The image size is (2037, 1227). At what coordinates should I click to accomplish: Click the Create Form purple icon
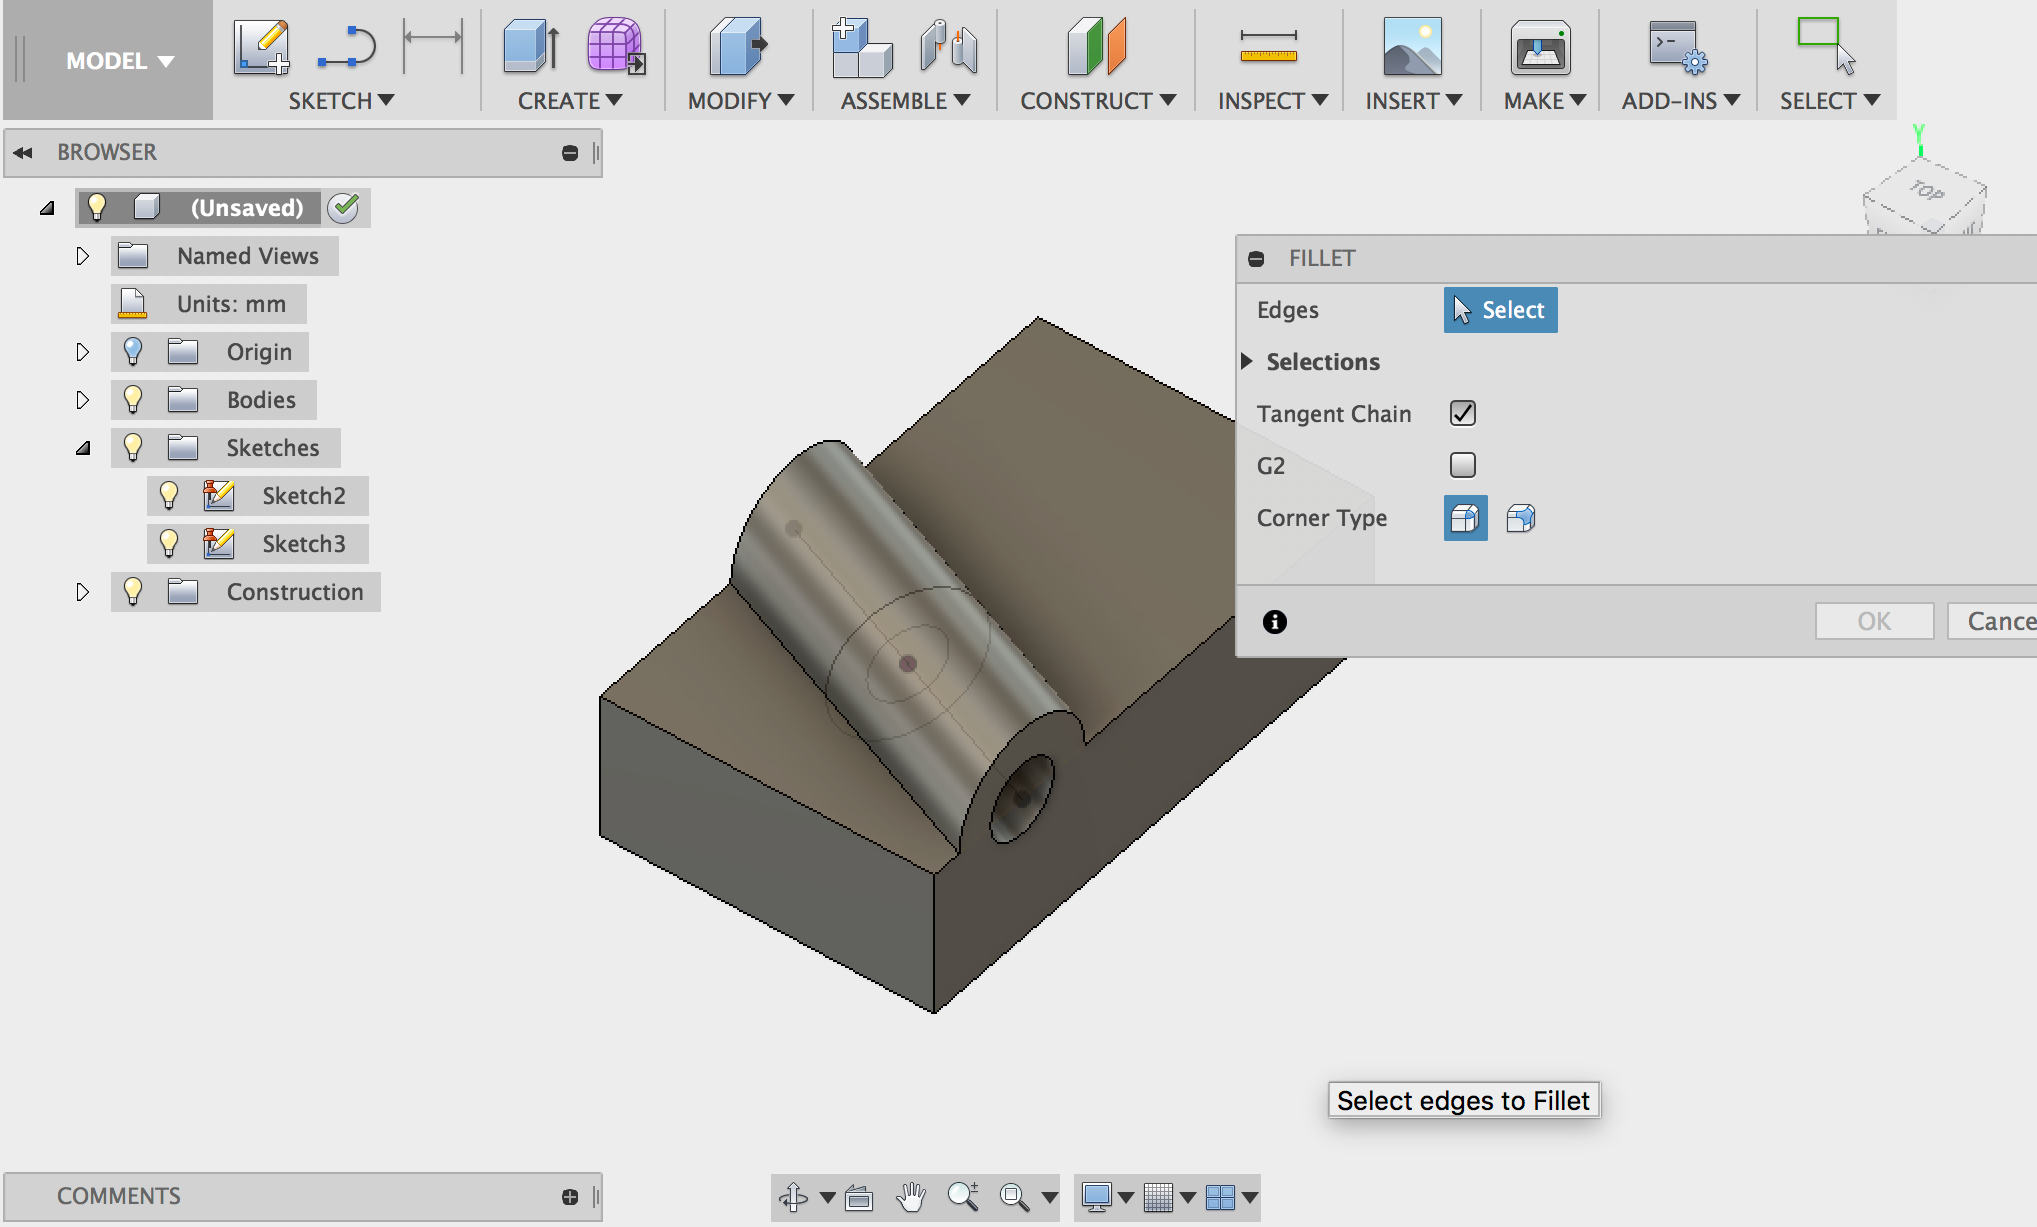tap(616, 46)
